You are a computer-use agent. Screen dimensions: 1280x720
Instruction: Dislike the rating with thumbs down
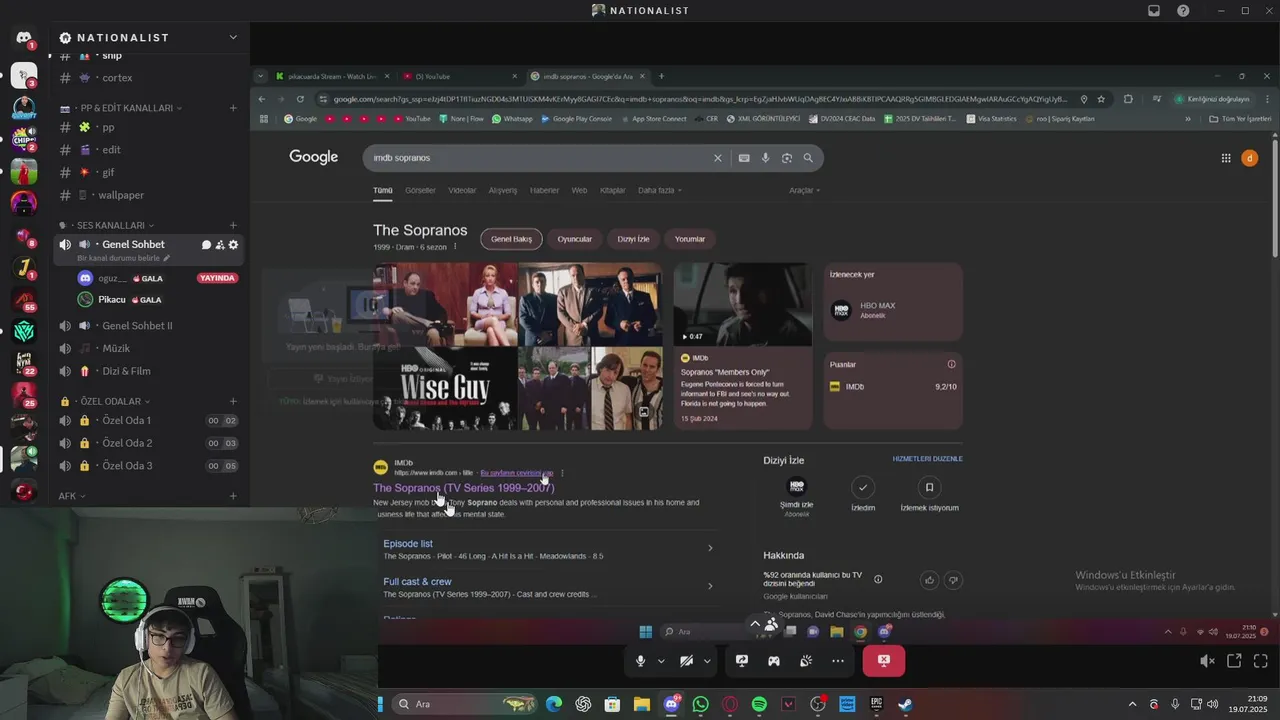click(953, 580)
